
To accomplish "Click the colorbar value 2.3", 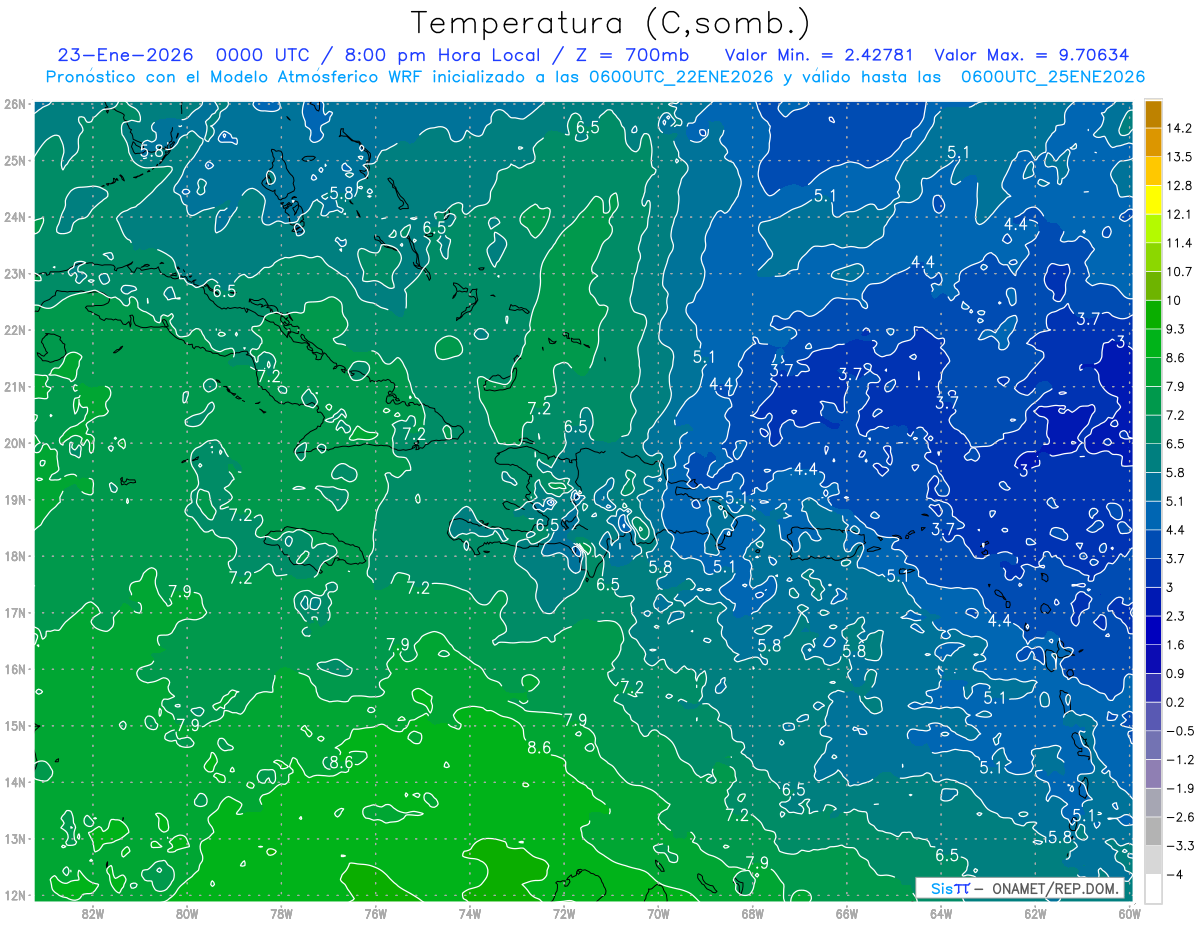I will pos(1175,616).
